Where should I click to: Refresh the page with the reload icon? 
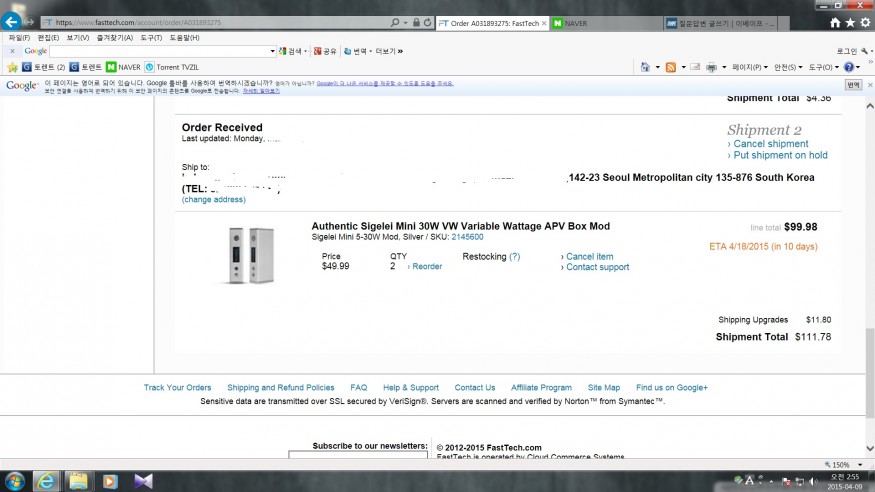427,22
